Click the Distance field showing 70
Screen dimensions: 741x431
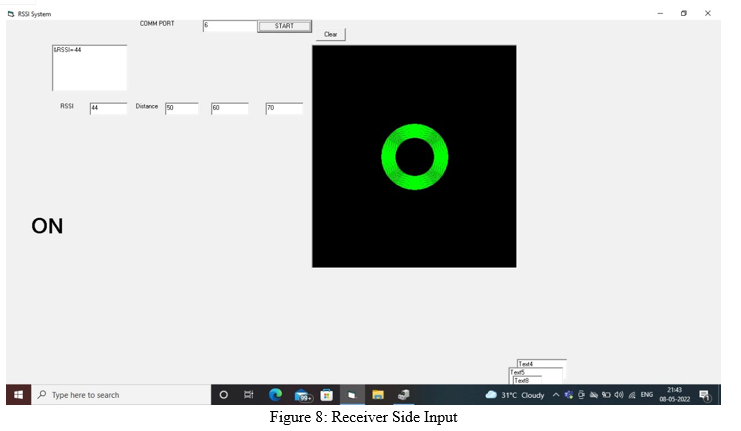284,108
